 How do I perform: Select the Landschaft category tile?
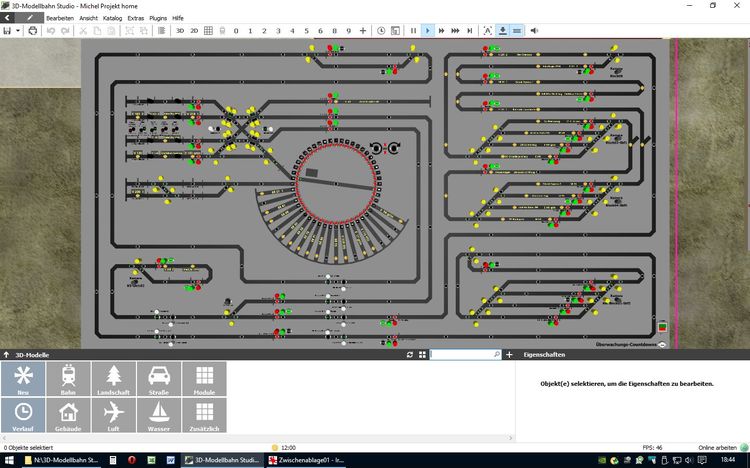click(113, 379)
